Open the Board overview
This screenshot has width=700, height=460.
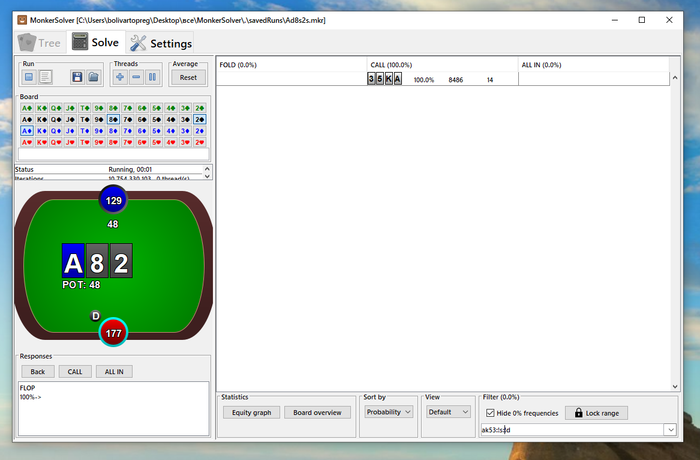click(317, 413)
